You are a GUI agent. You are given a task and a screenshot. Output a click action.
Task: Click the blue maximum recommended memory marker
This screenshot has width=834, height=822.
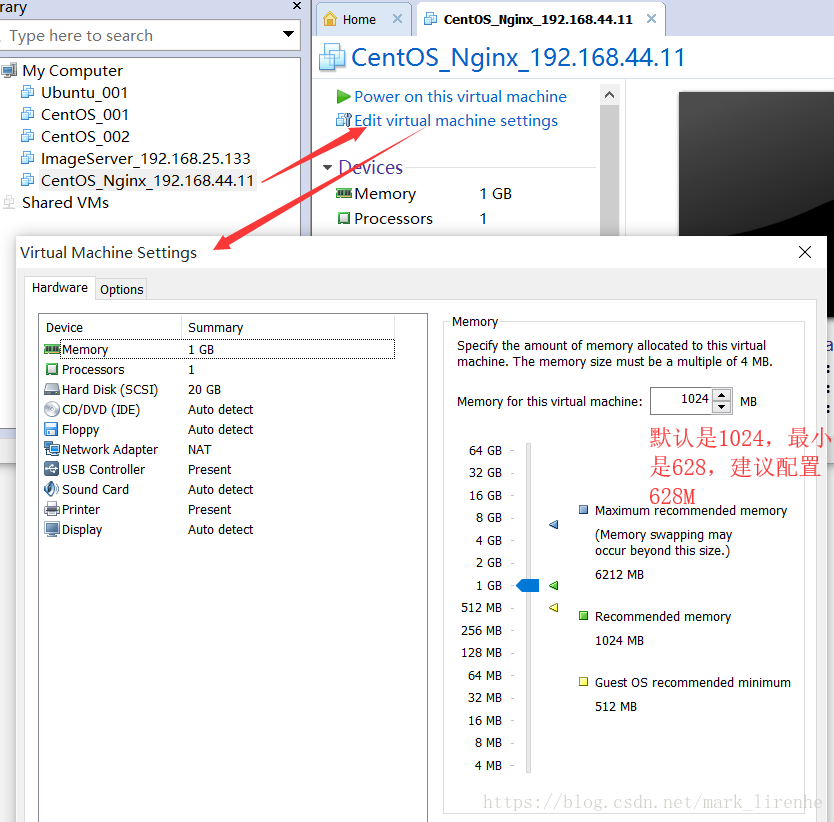tap(554, 525)
